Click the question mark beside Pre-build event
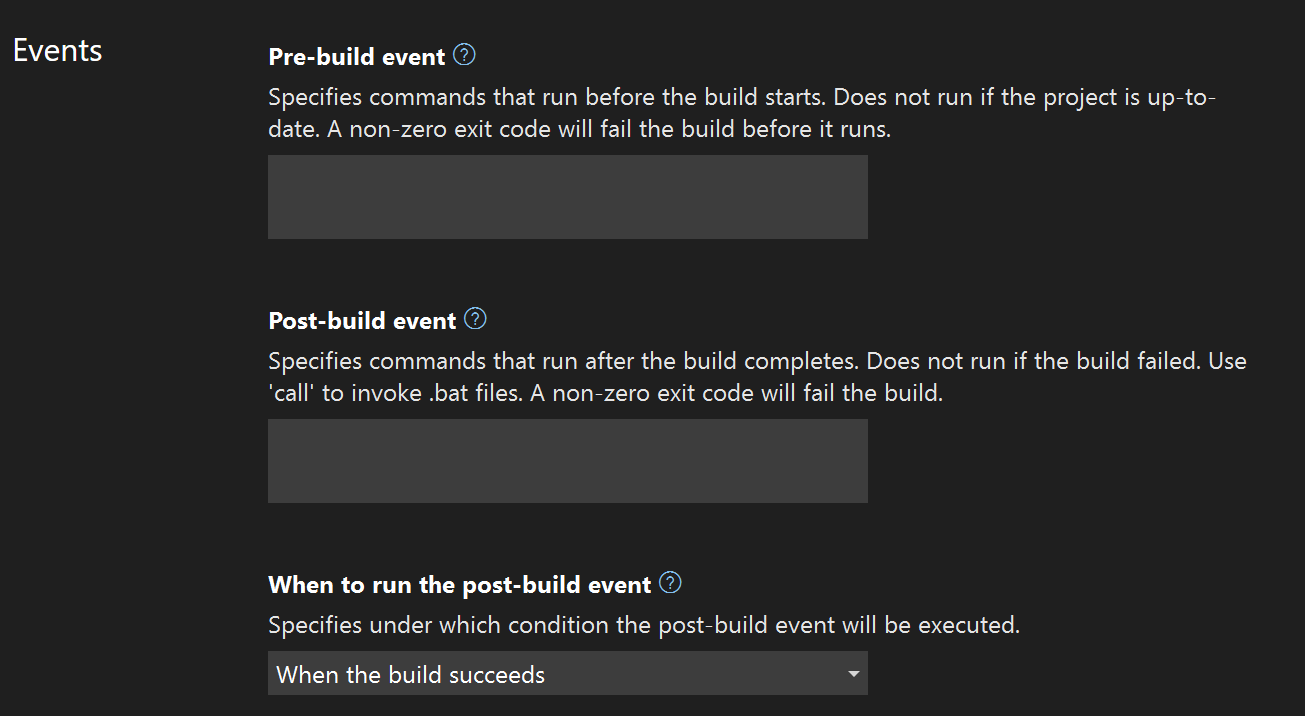Image resolution: width=1305 pixels, height=716 pixels. 463,56
